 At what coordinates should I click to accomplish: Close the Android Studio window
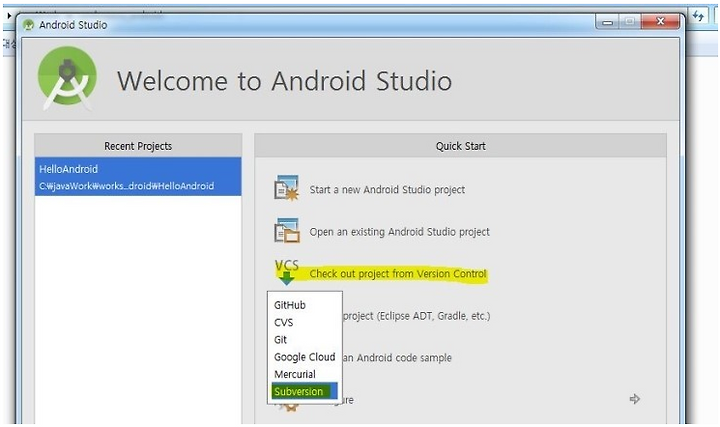[660, 21]
